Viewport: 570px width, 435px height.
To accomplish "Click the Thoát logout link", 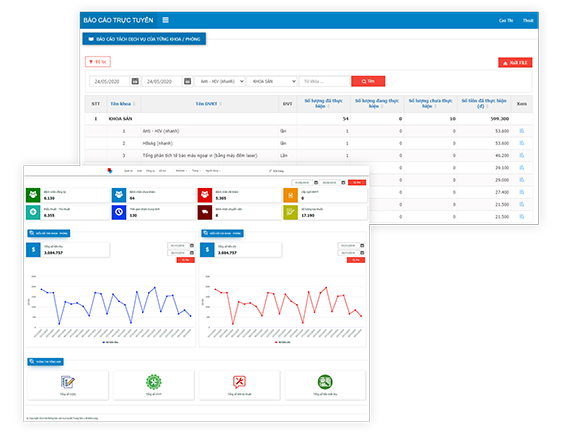I will 528,20.
